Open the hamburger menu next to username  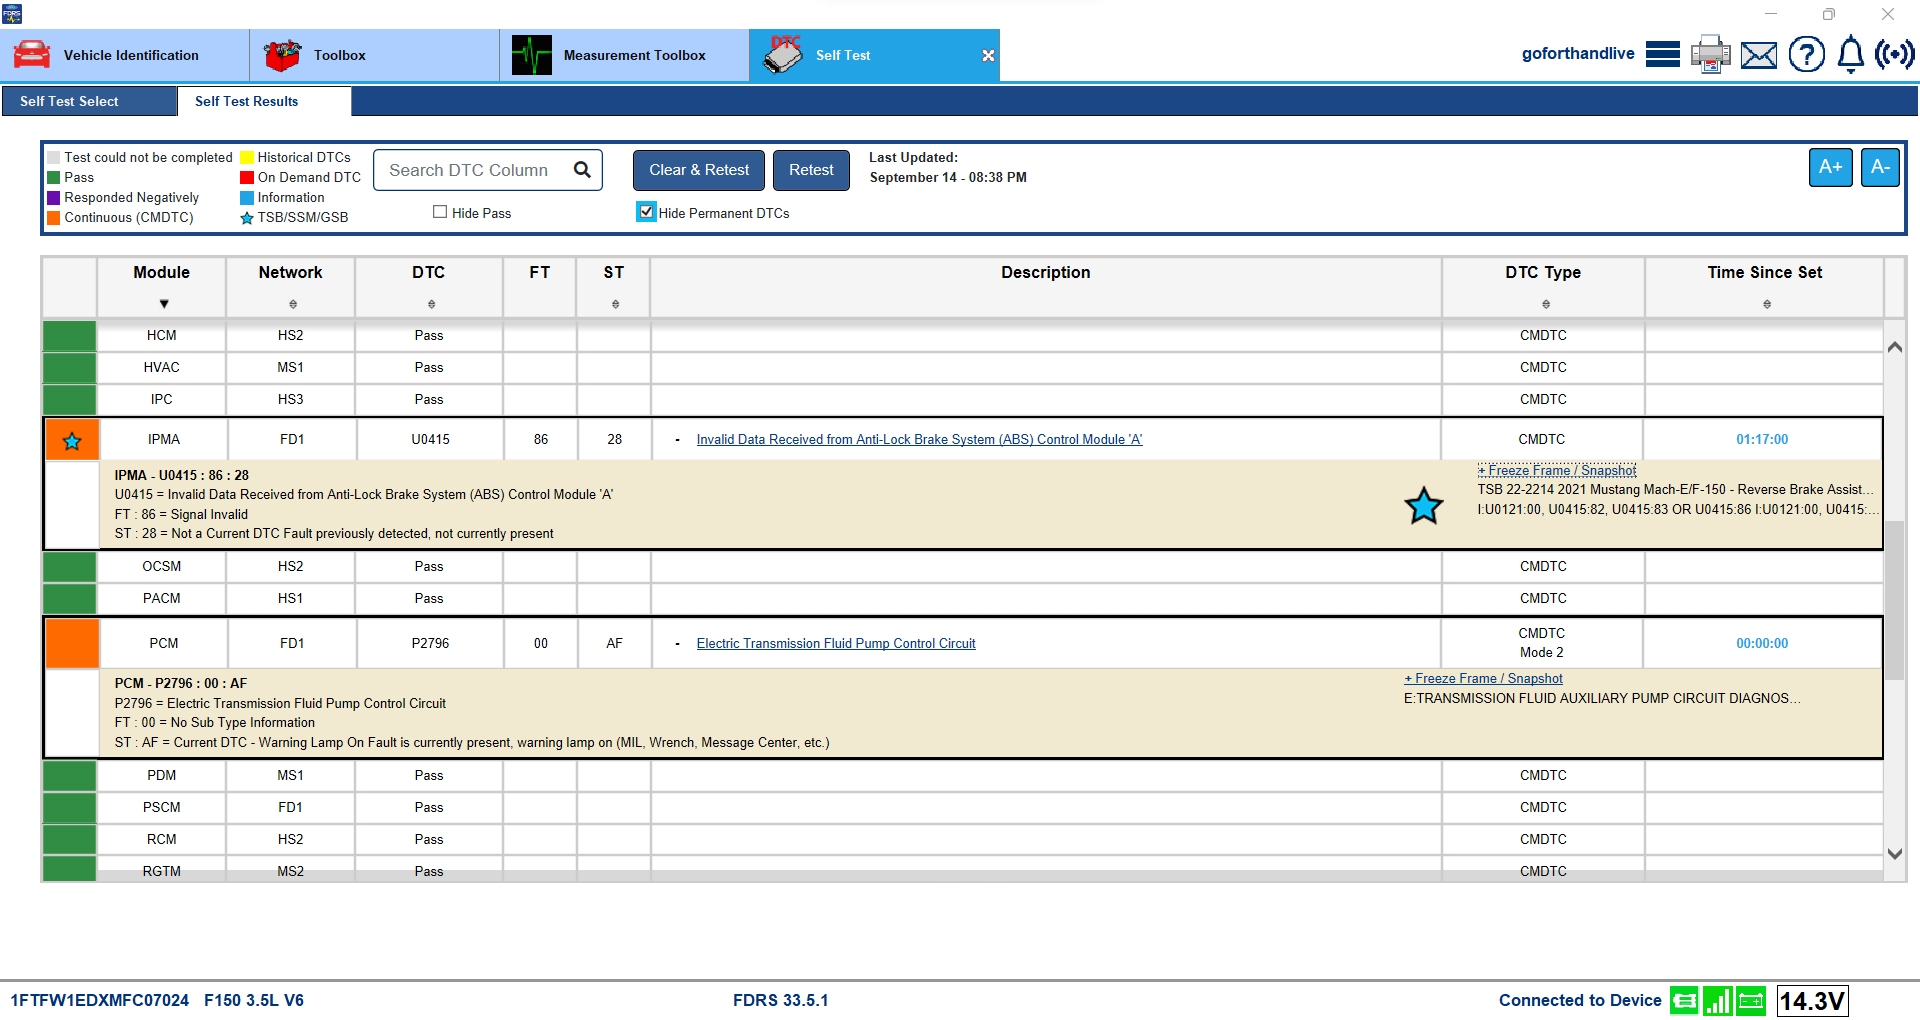(x=1662, y=54)
